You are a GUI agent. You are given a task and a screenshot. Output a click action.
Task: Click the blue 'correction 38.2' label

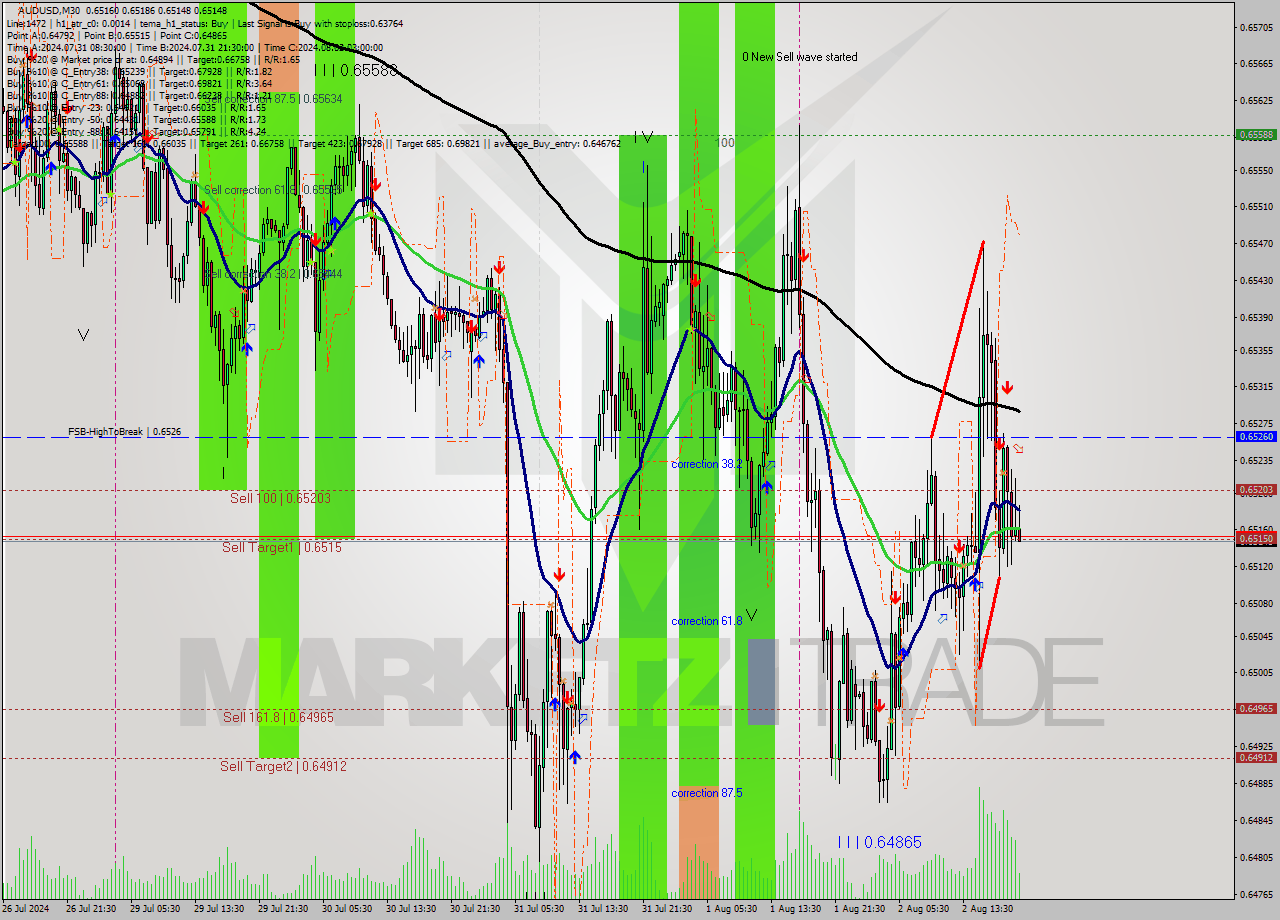(707, 464)
